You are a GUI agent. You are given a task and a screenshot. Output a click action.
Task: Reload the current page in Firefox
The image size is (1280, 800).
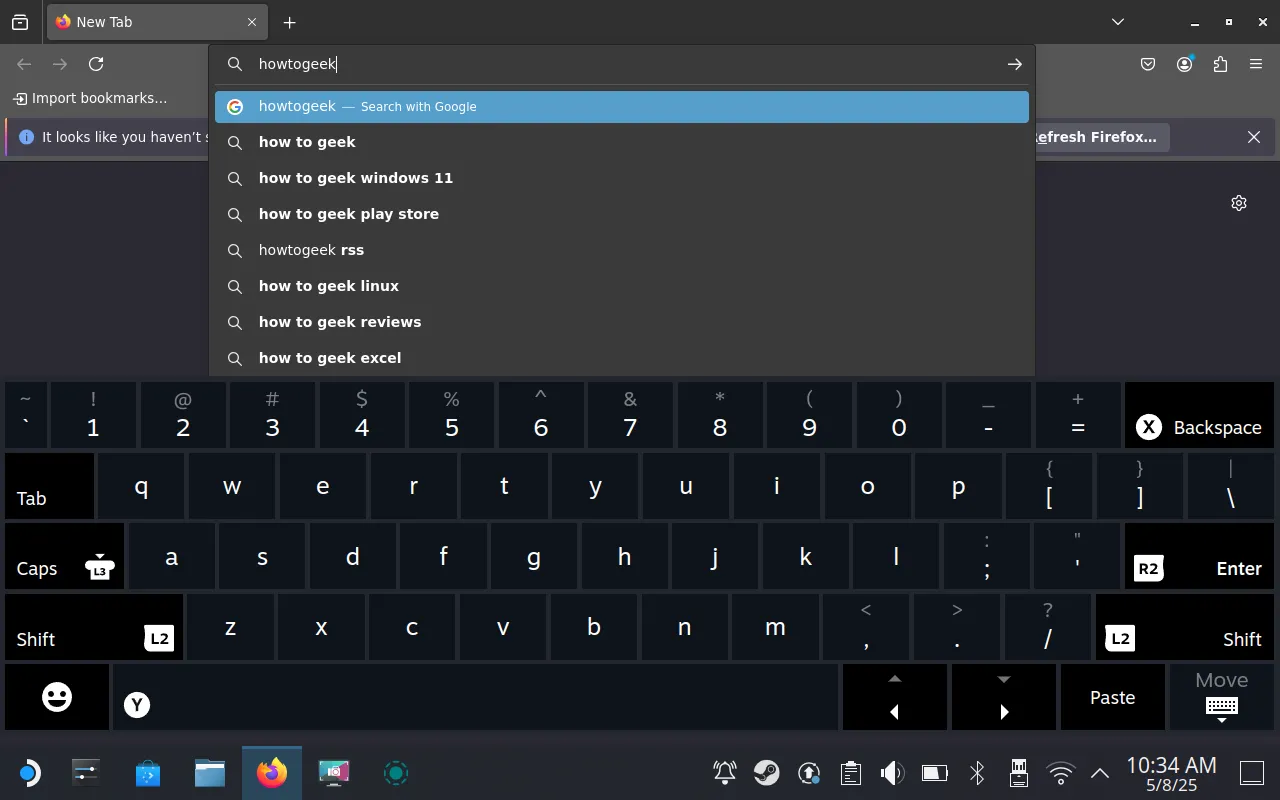click(95, 63)
